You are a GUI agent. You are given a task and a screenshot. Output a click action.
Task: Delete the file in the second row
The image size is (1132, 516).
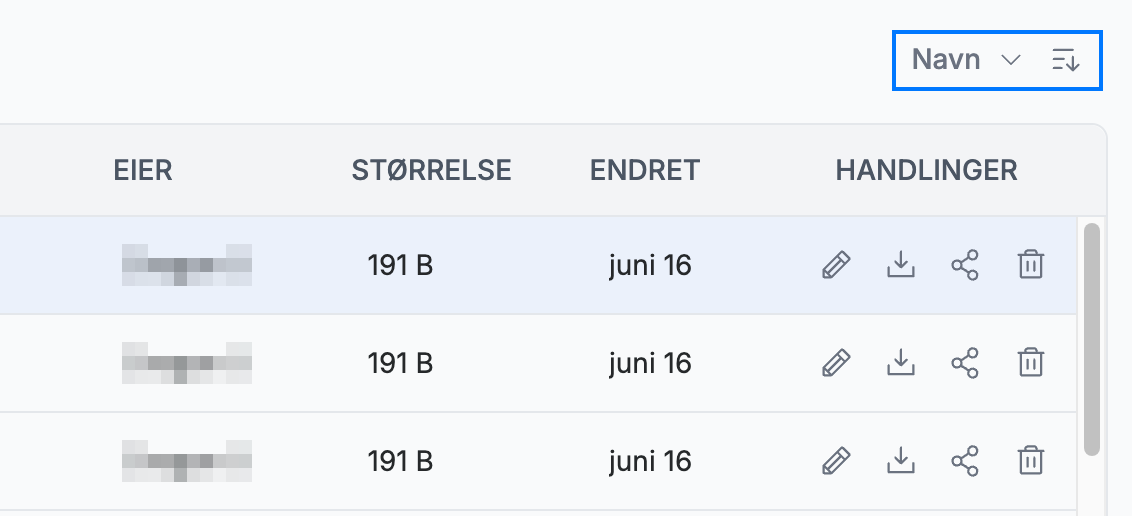coord(1030,362)
